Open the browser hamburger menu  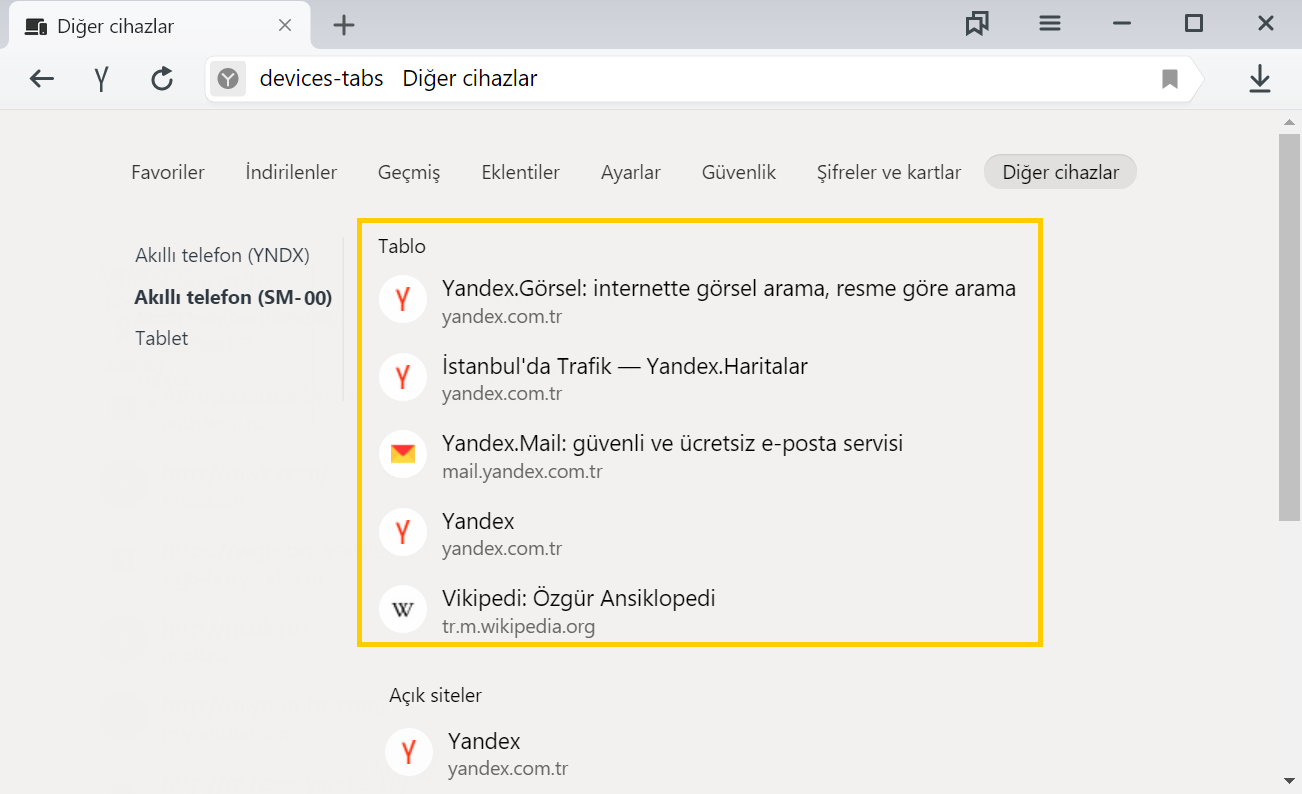pos(1050,24)
